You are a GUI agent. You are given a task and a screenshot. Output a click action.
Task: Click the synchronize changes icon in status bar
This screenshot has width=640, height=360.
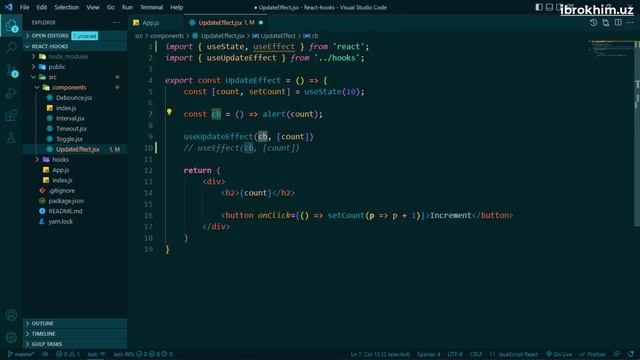[45, 354]
